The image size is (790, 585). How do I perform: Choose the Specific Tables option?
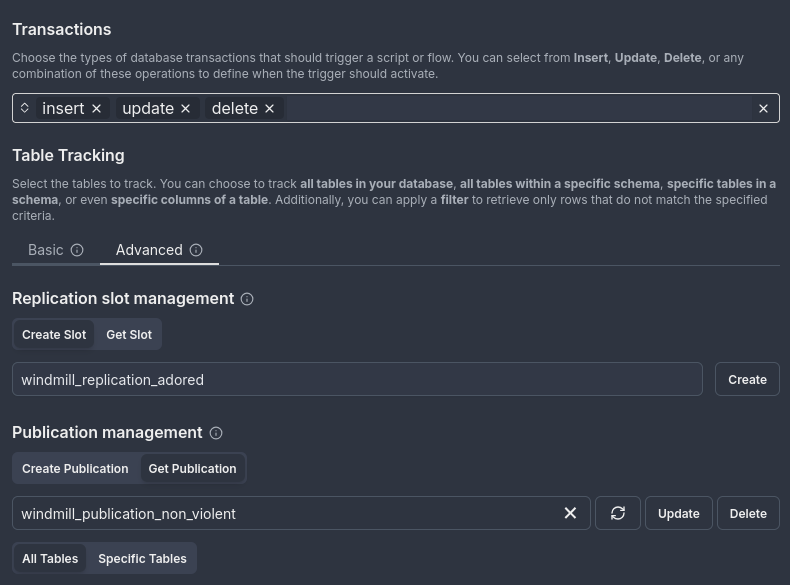tap(142, 559)
